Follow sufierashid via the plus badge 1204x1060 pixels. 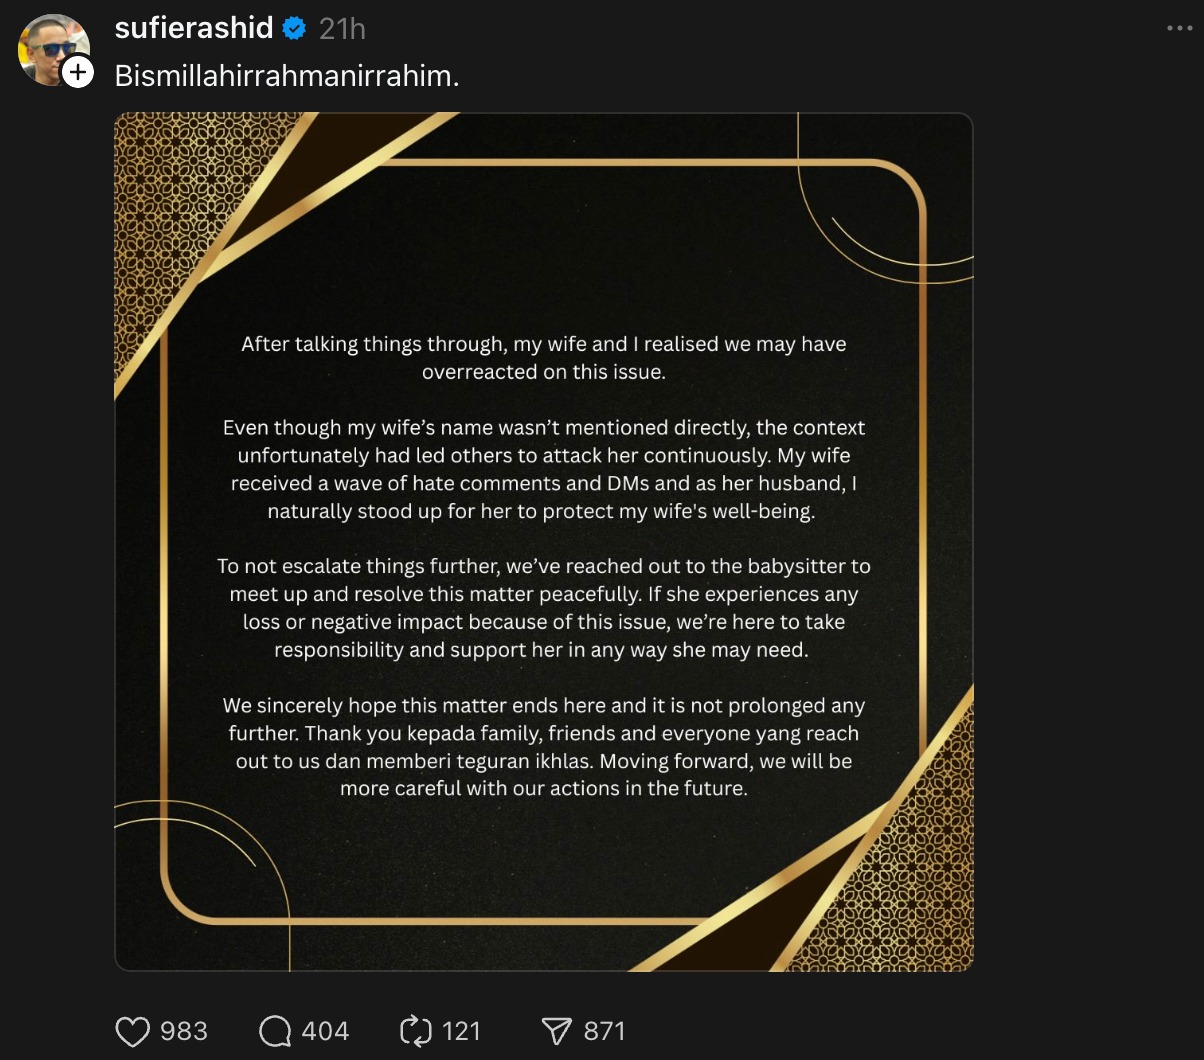coord(75,72)
